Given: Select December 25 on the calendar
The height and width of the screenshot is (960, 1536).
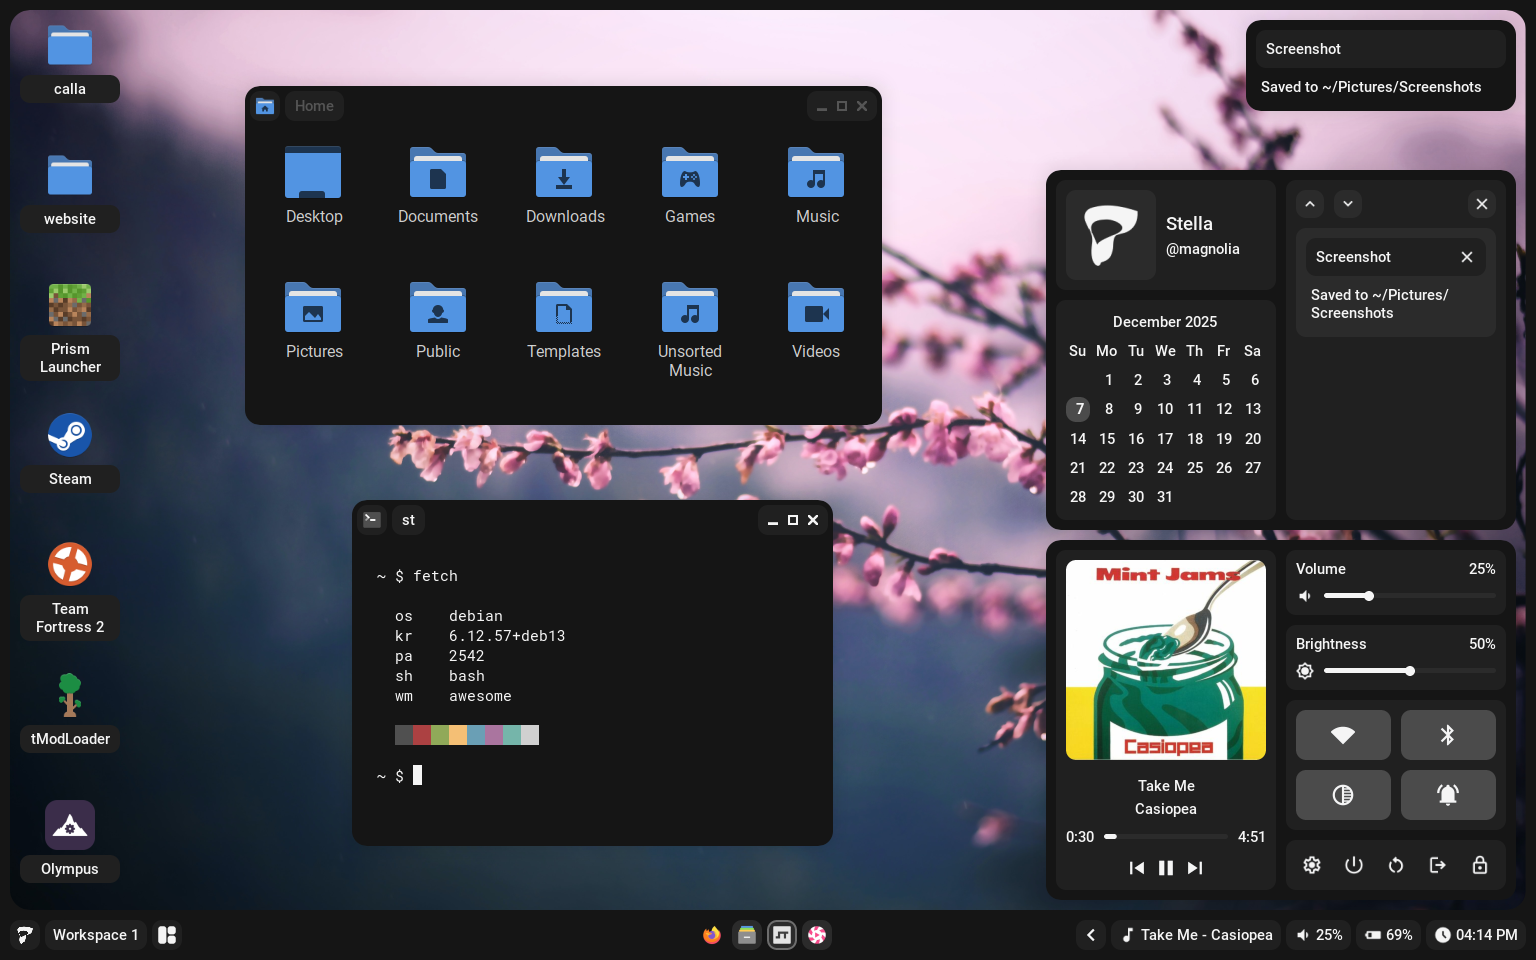Looking at the screenshot, I should coord(1195,468).
